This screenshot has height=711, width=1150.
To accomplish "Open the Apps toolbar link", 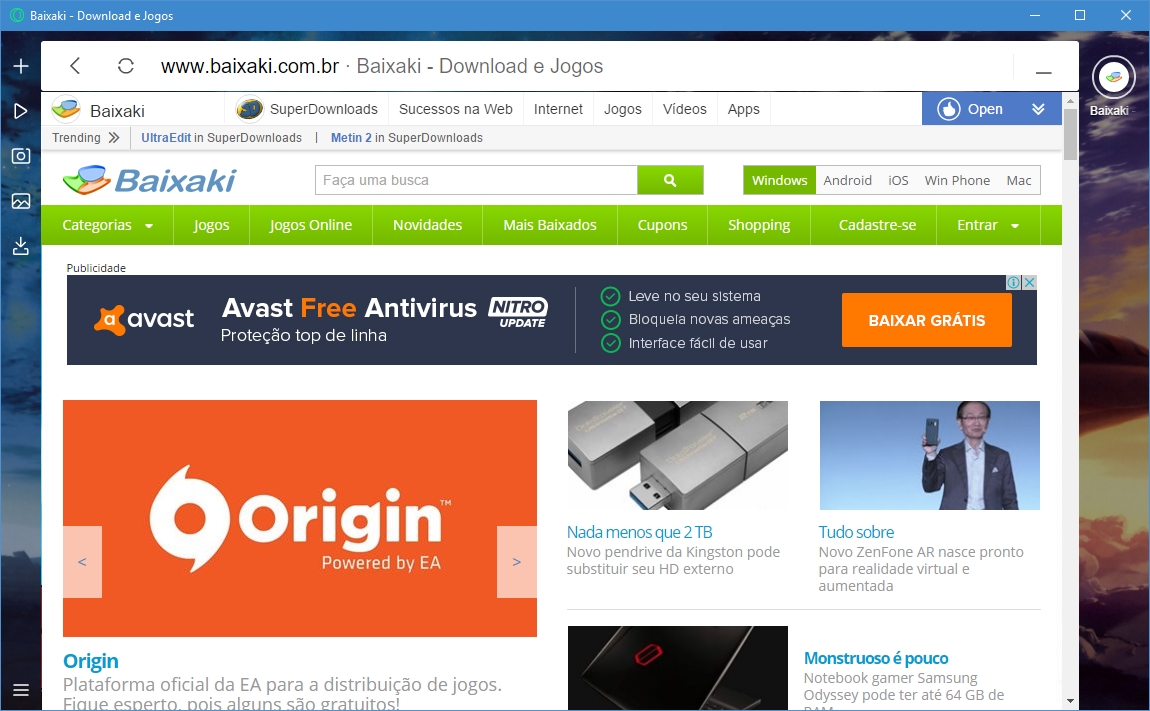I will (744, 109).
